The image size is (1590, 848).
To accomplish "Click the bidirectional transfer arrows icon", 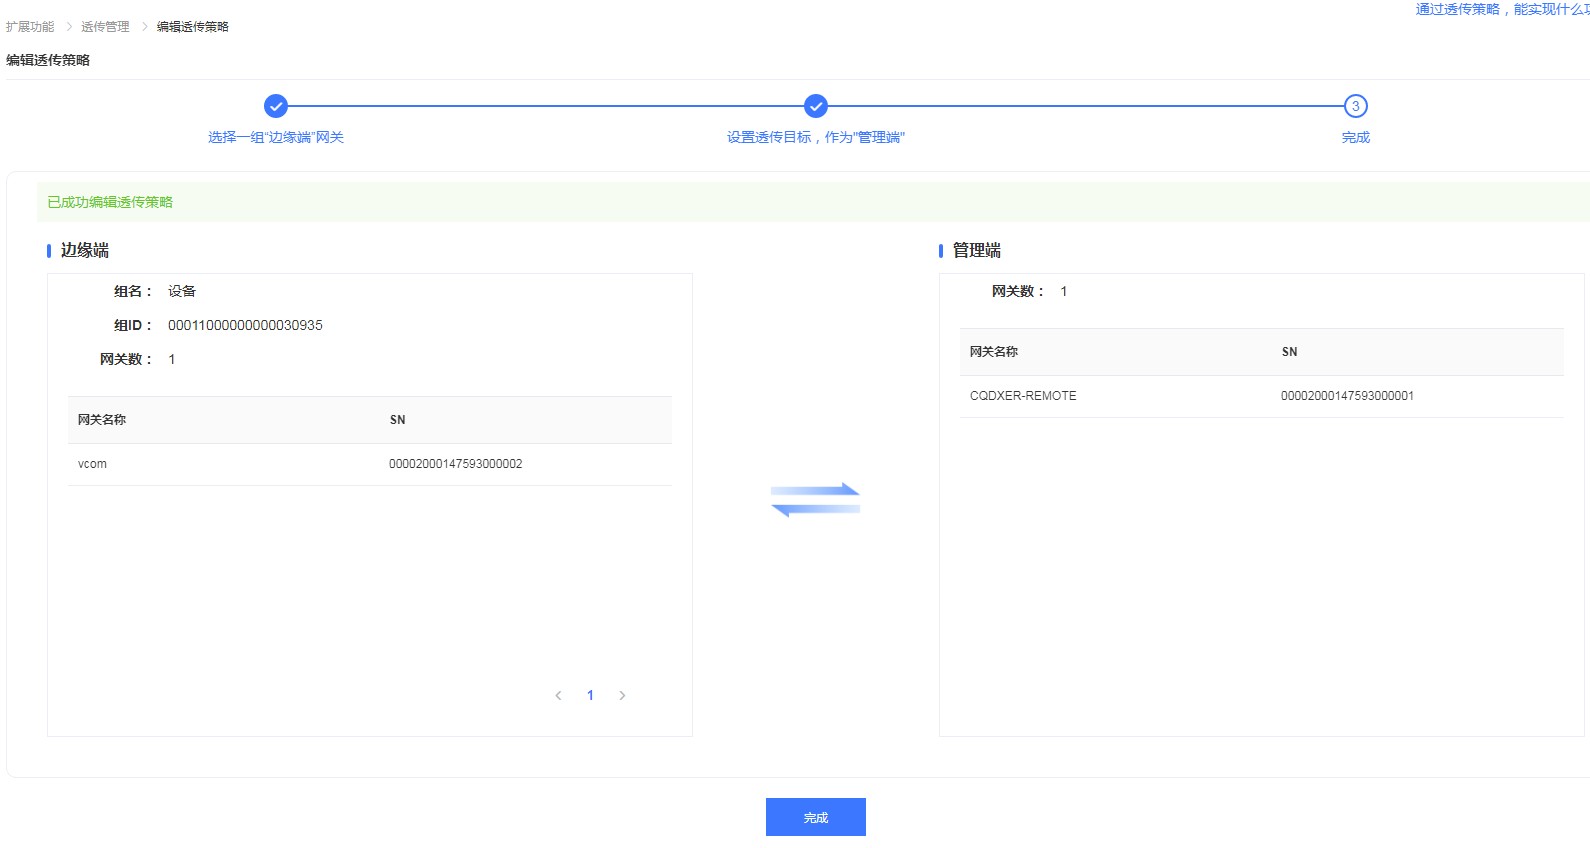I will [x=815, y=499].
